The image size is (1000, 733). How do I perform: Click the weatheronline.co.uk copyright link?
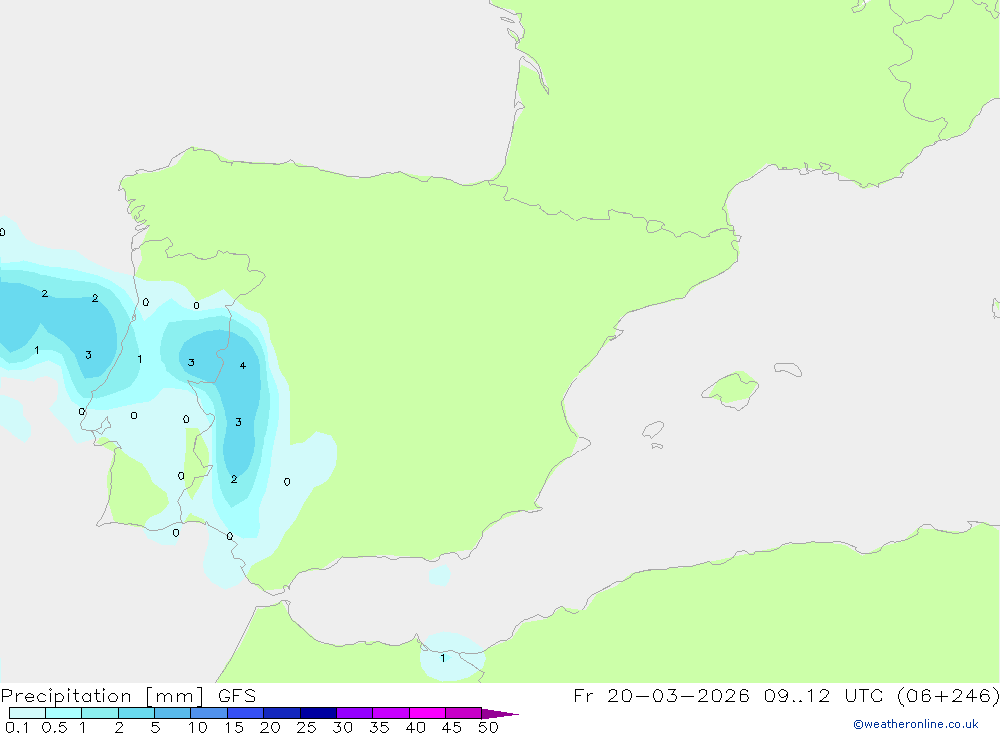tap(916, 724)
